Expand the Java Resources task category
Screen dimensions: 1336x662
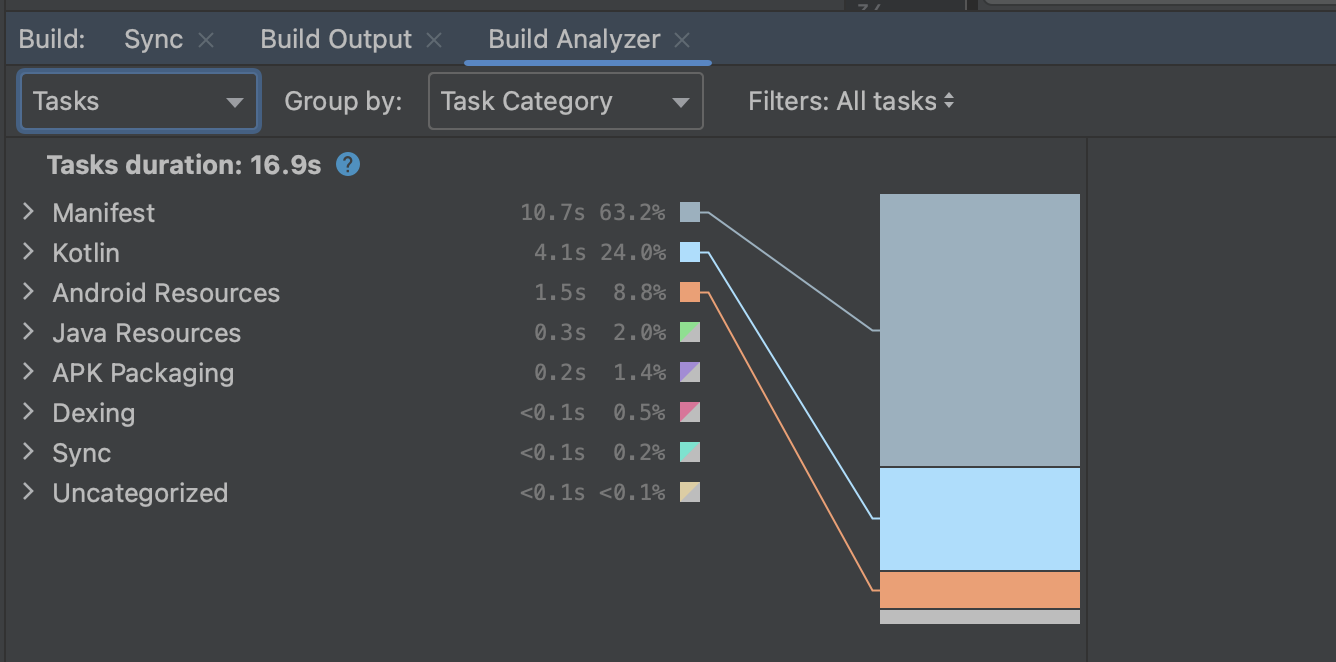coord(26,332)
